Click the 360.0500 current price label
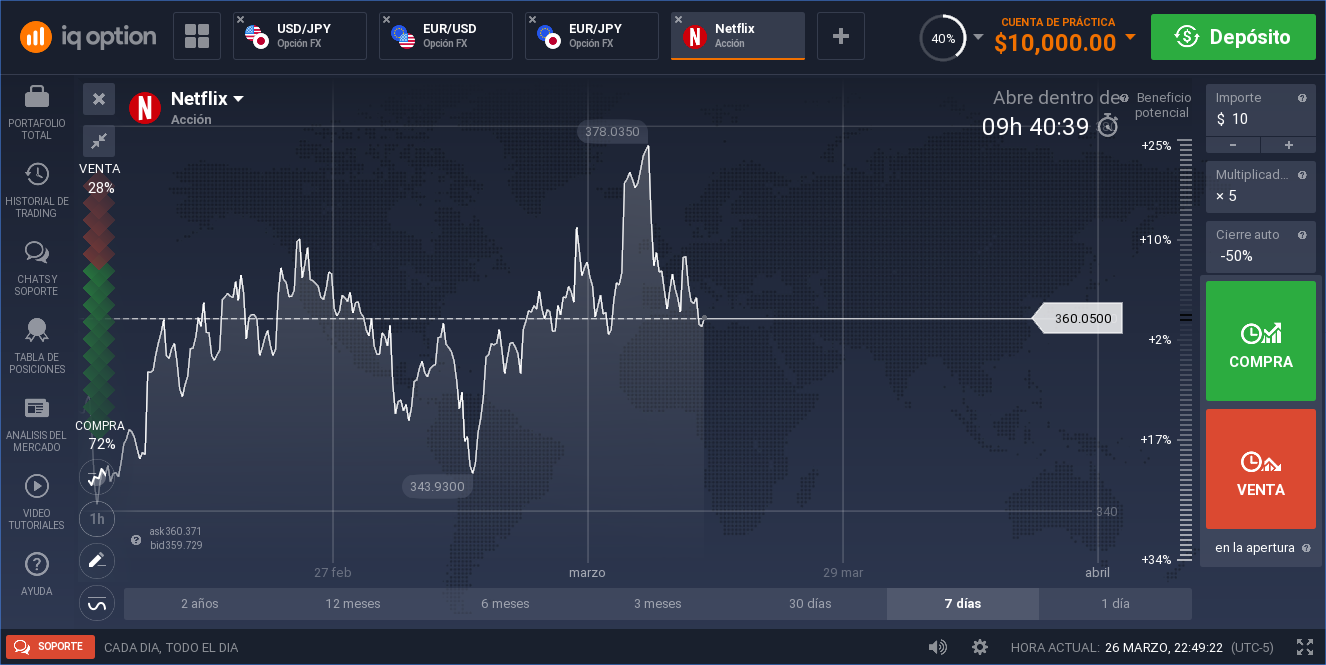This screenshot has width=1326, height=665. click(1077, 319)
